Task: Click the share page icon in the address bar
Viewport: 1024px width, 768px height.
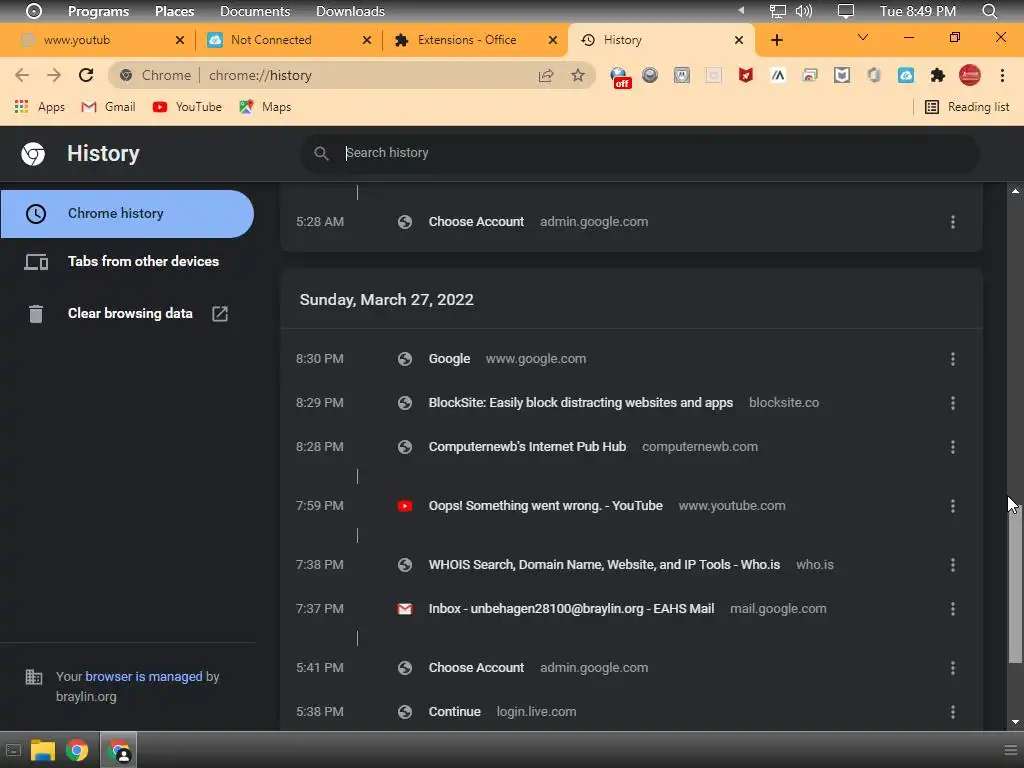Action: [546, 75]
